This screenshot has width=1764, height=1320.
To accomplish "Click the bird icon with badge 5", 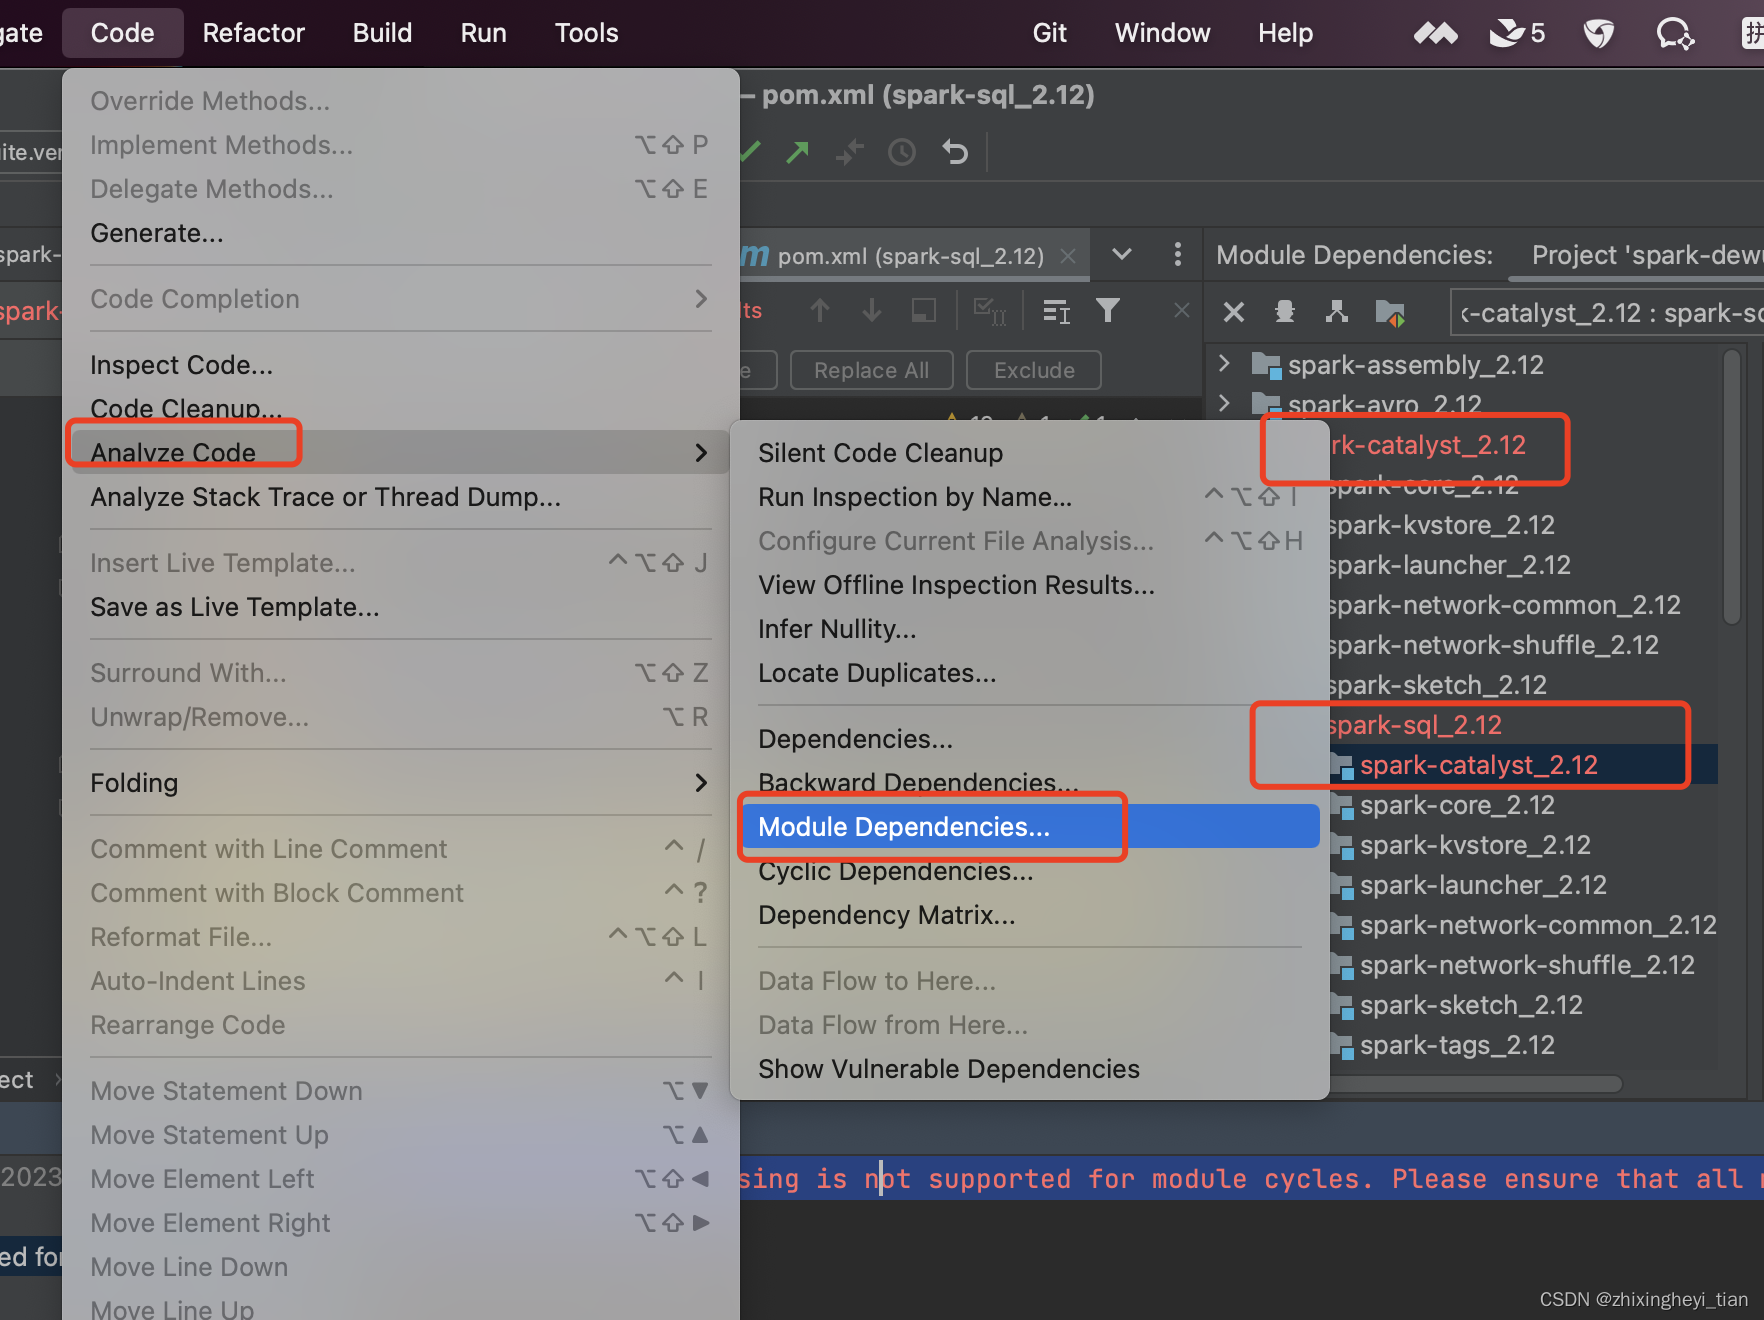I will (1517, 34).
